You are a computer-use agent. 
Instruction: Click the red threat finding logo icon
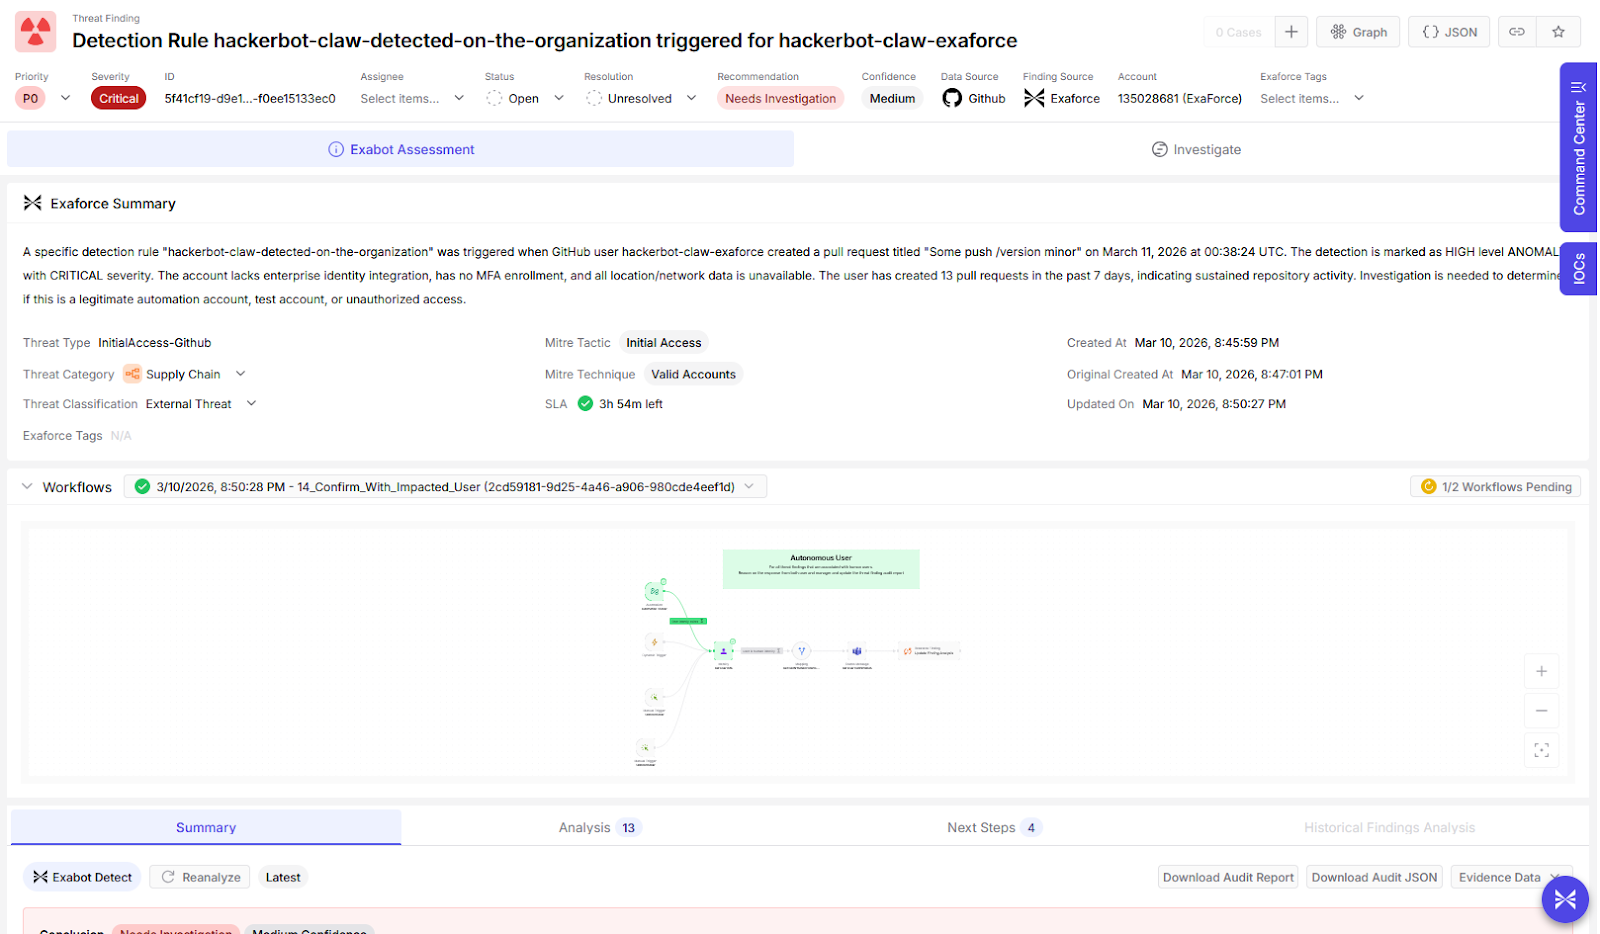pos(36,33)
